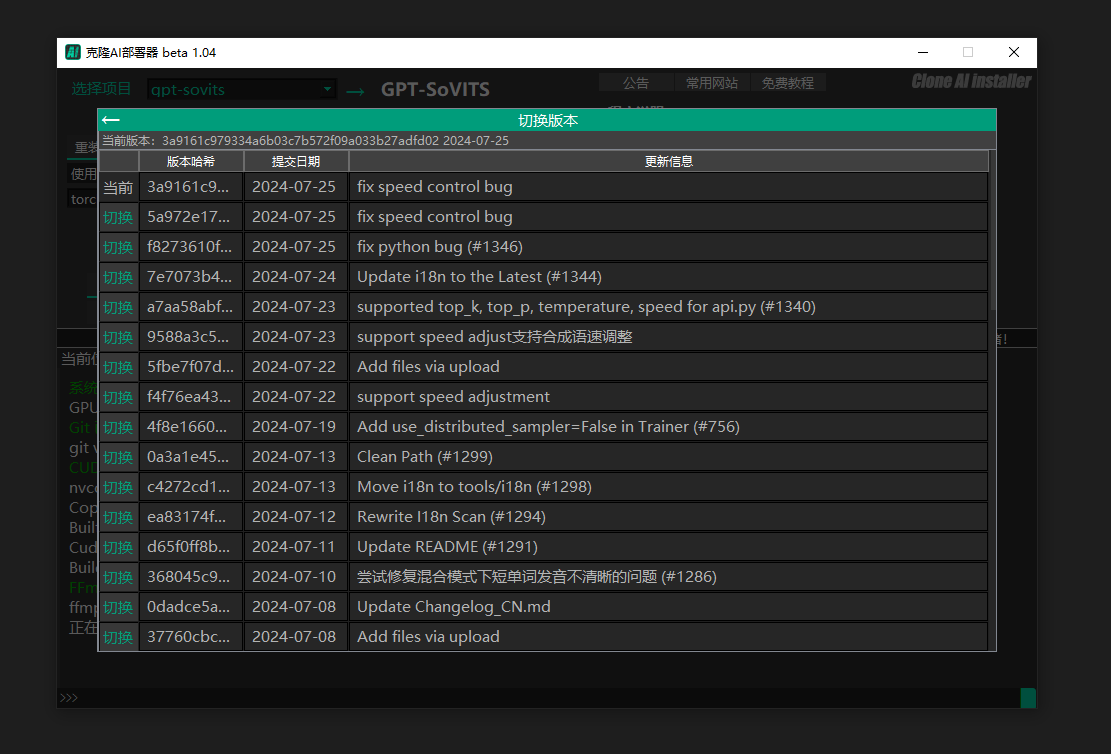Click 'support speed adjustment' message
Screen dimensions: 1111x754
[453, 397]
